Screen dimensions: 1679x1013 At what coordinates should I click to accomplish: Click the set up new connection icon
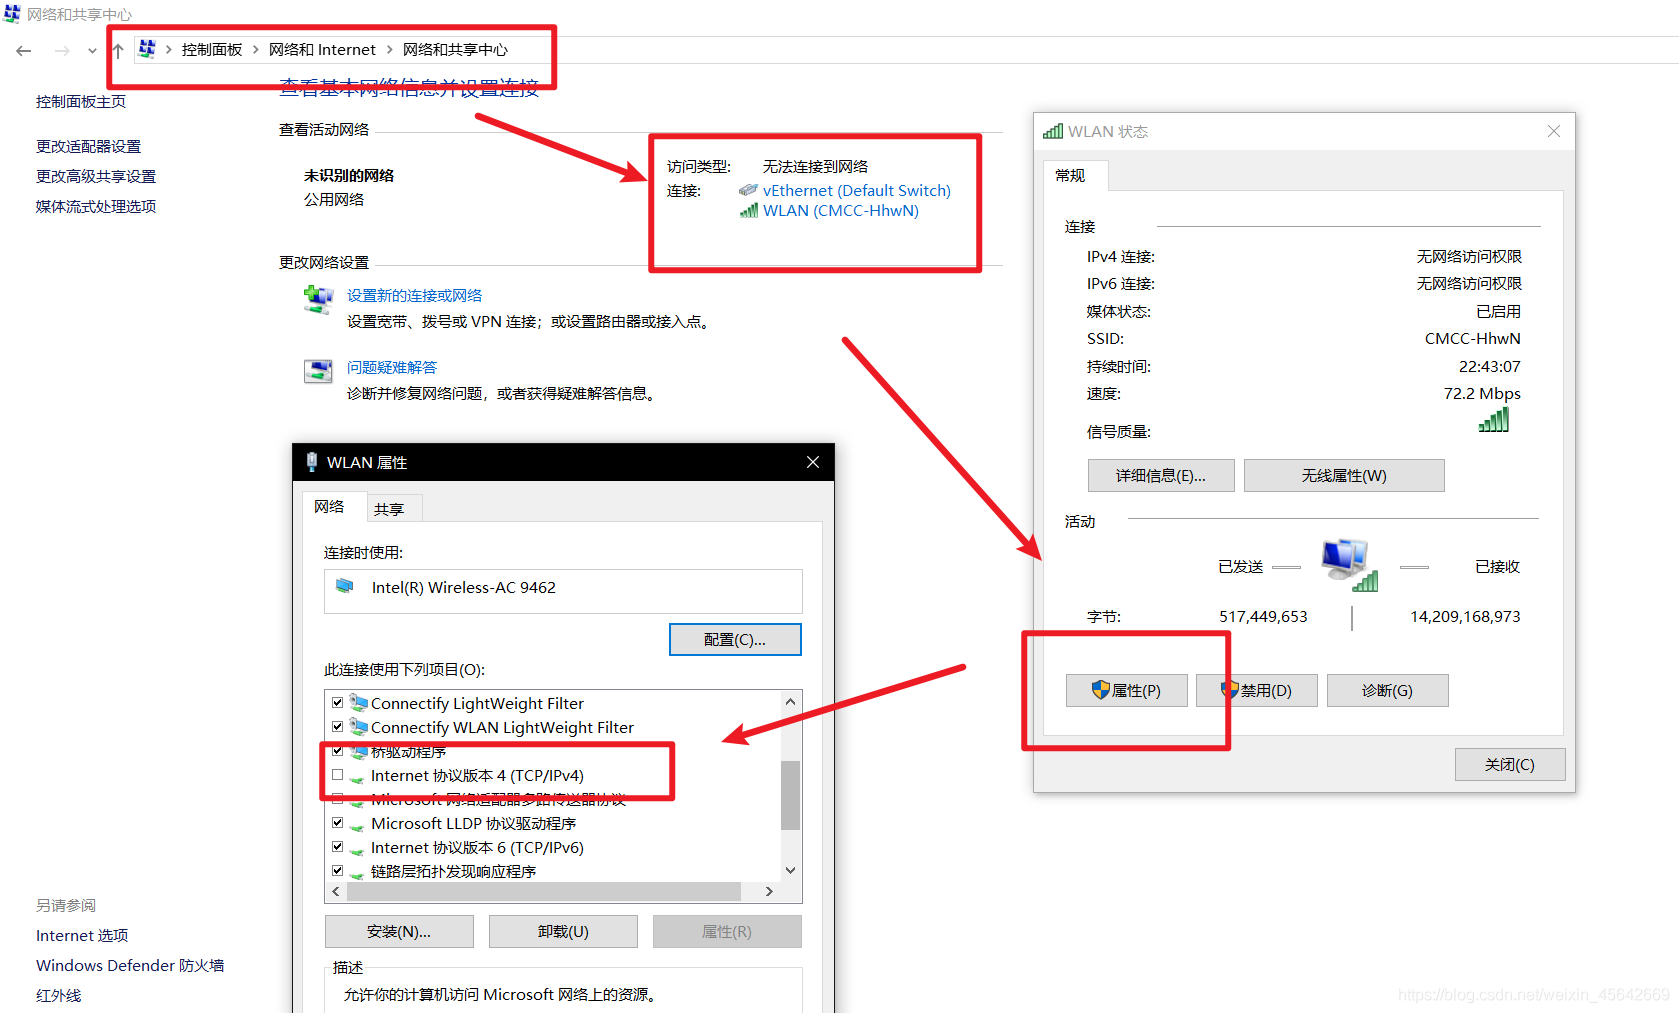(x=318, y=299)
